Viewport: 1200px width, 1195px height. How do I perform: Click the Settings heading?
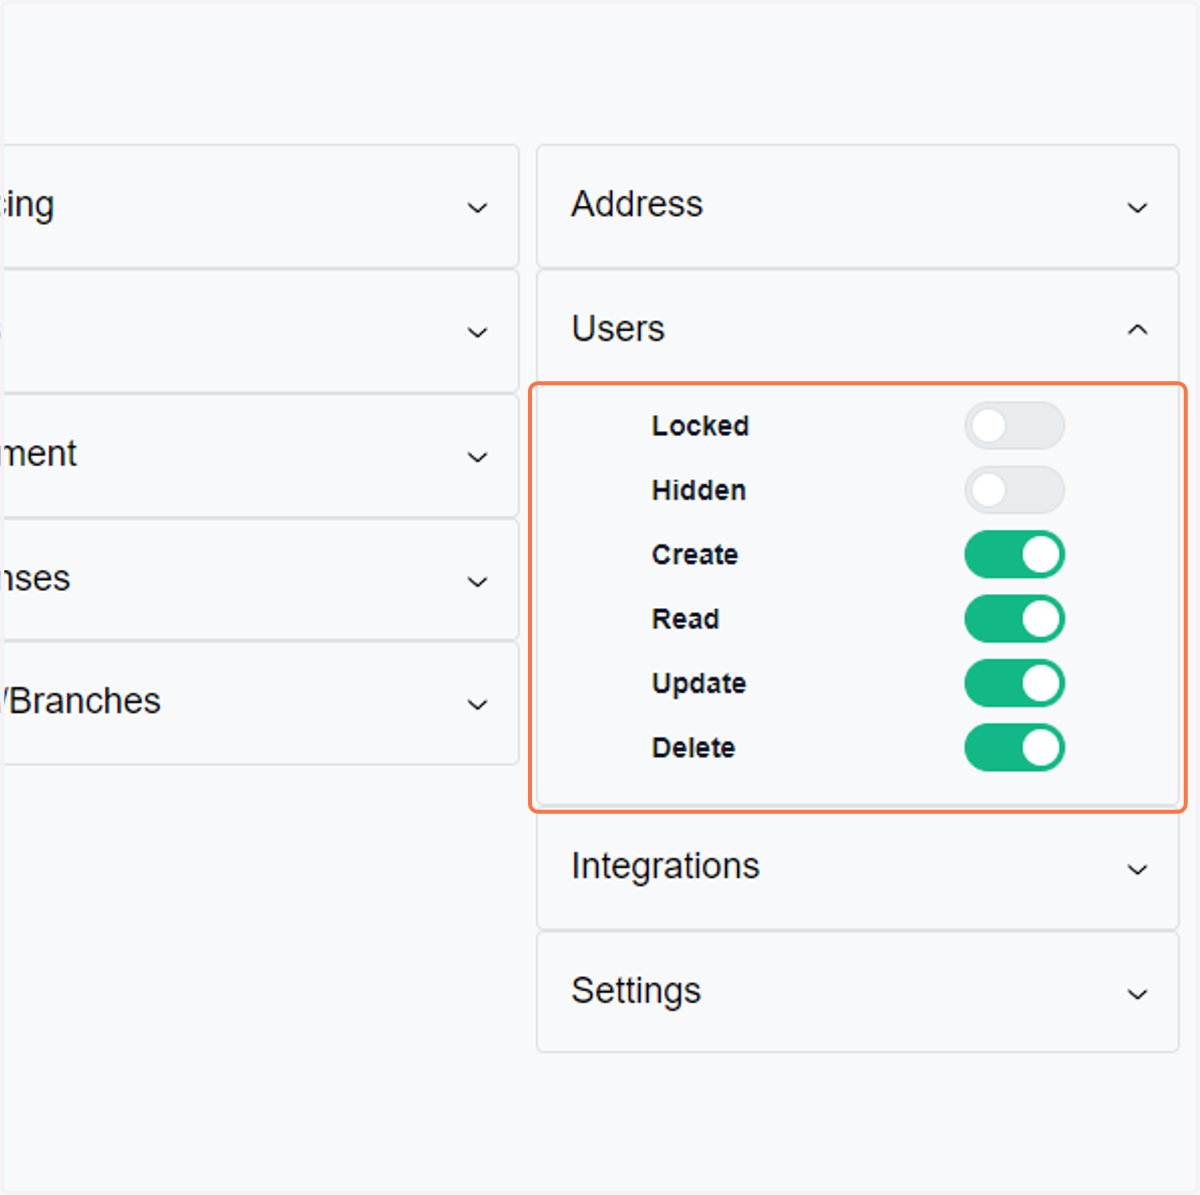(x=636, y=991)
